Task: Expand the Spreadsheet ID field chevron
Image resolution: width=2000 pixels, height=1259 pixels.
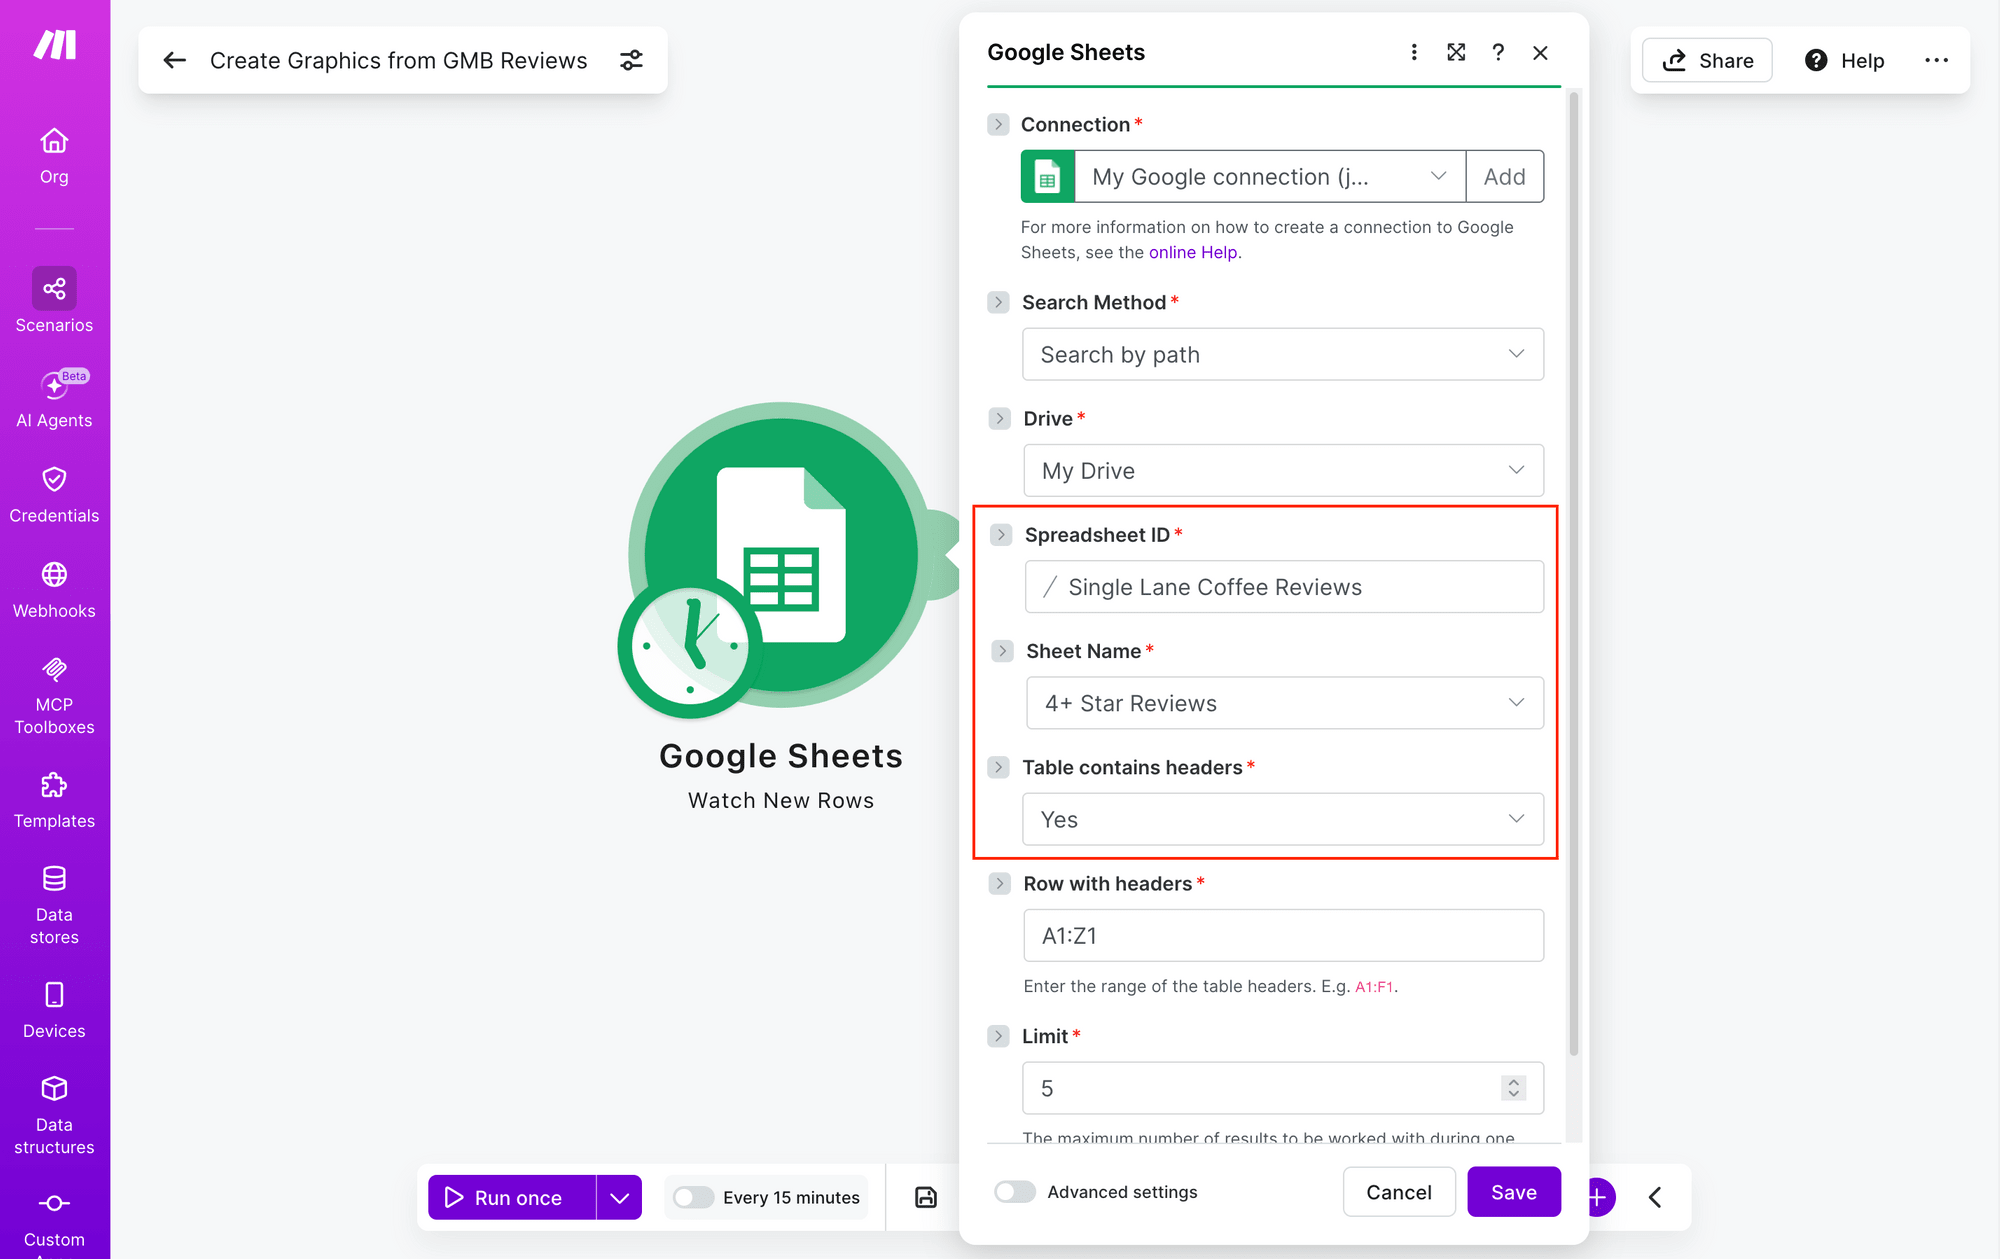Action: 1001,535
